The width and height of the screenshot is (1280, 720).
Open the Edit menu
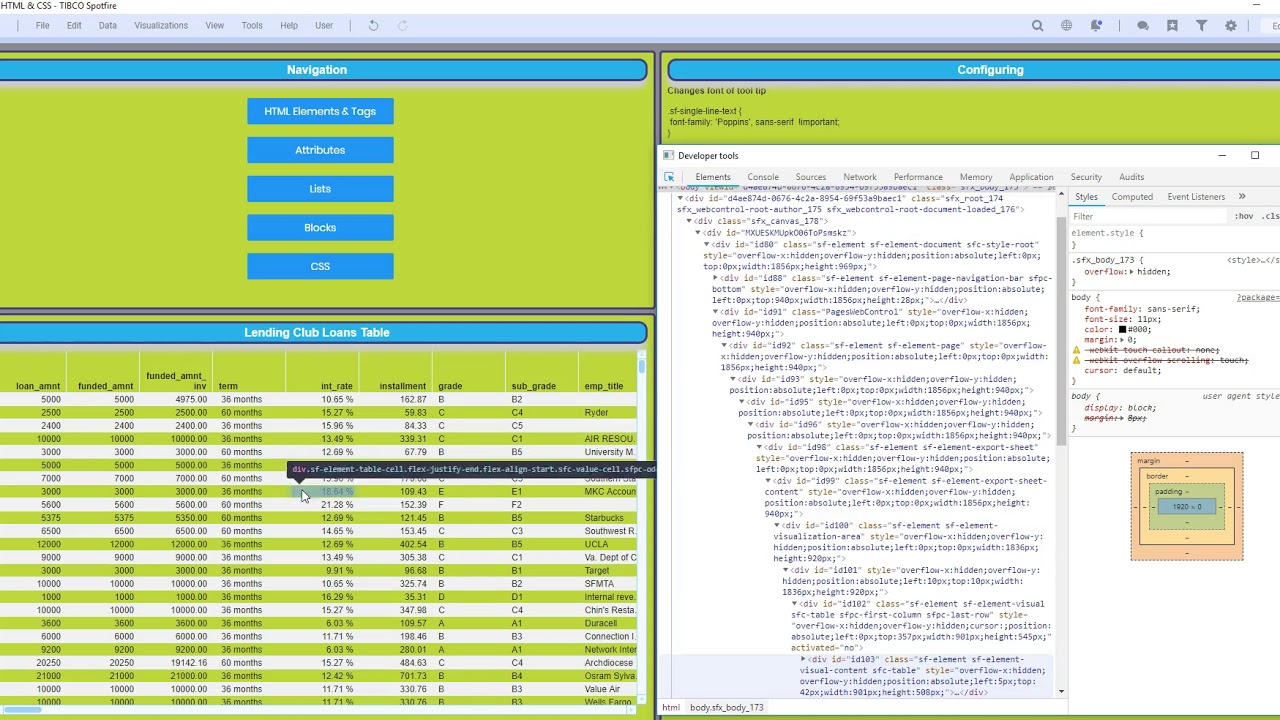click(x=74, y=26)
